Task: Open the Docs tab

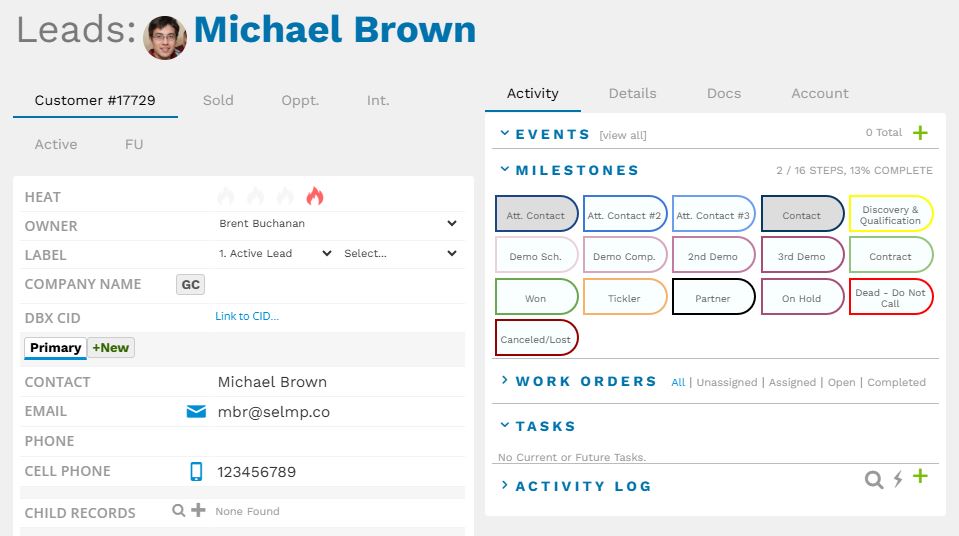Action: tap(724, 93)
